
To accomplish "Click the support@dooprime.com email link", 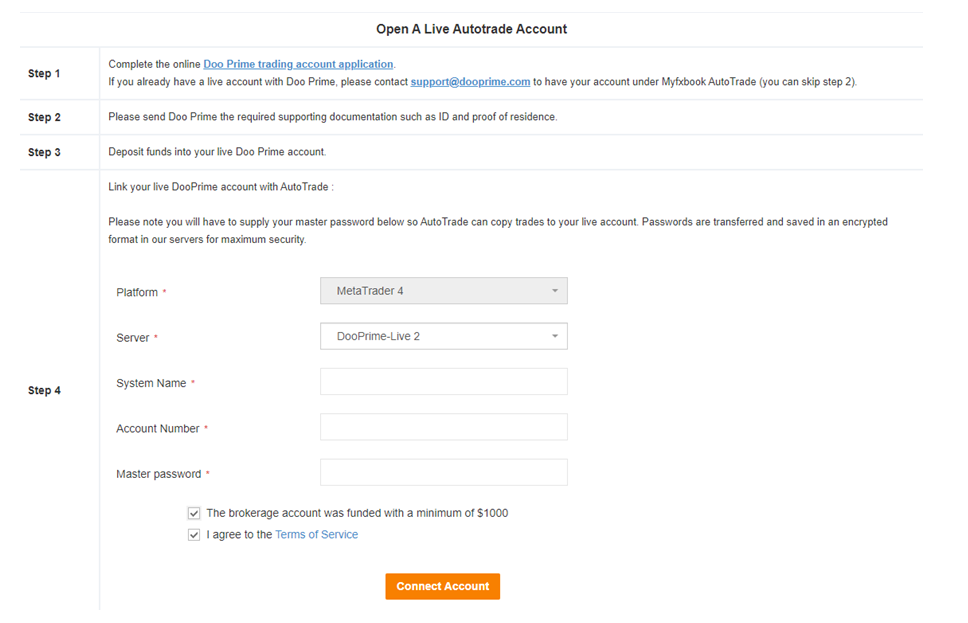I will point(470,82).
